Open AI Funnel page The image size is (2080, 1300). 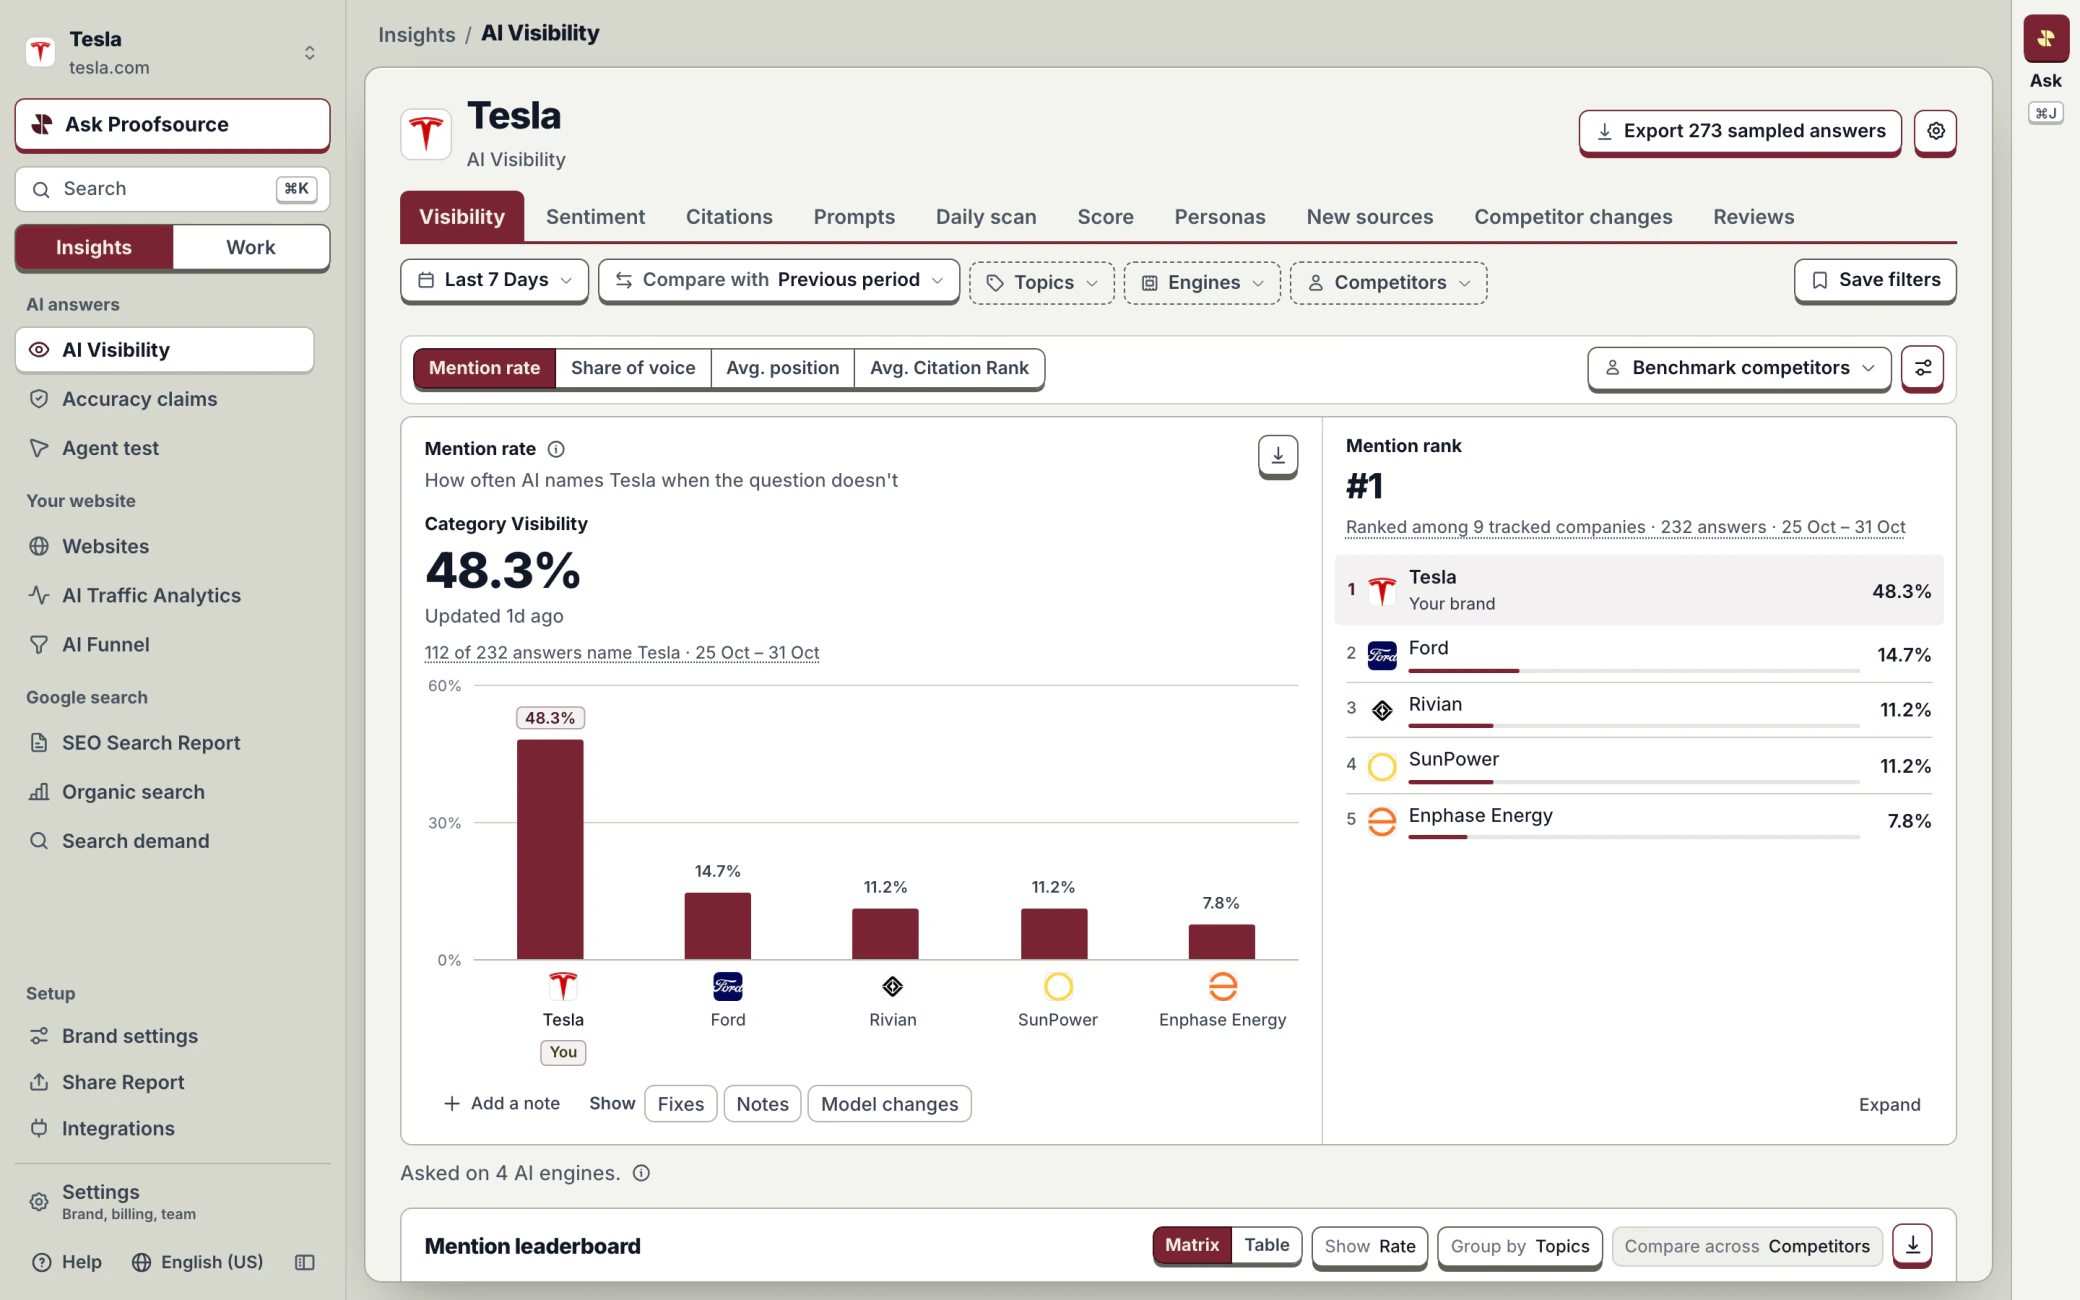[164, 644]
